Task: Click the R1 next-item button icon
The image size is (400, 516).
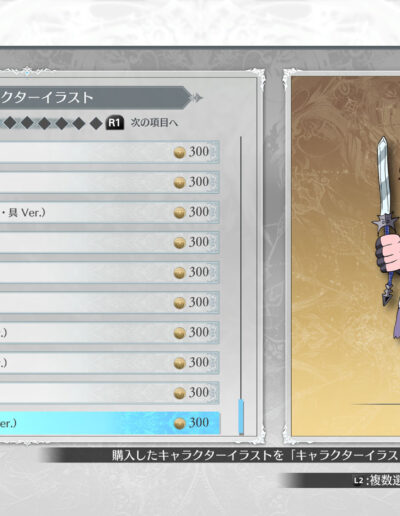Action: click(x=115, y=123)
